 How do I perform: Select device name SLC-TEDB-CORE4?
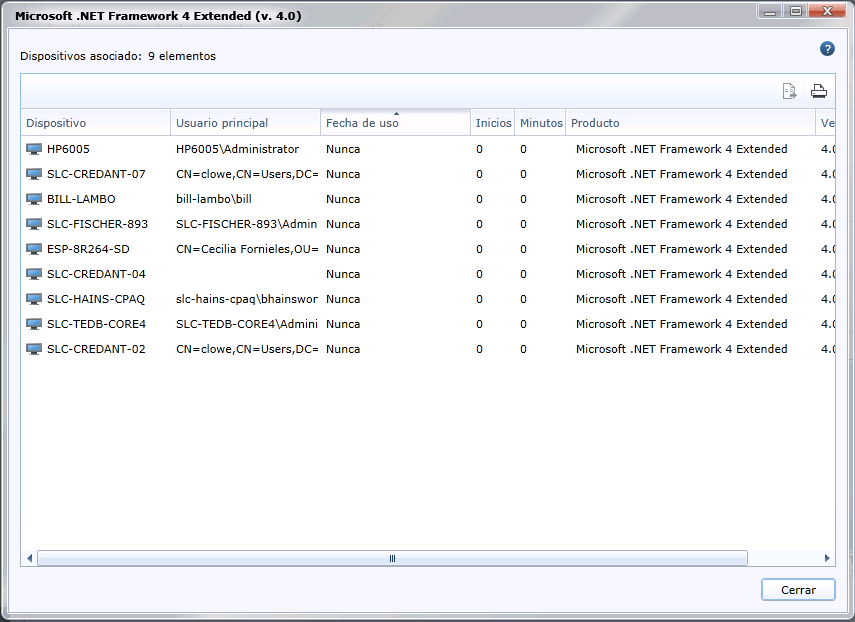(x=97, y=324)
